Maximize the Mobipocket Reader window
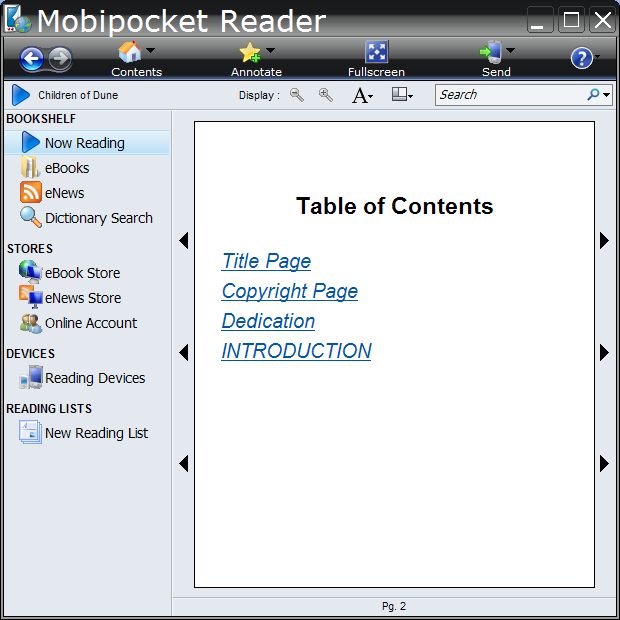Viewport: 620px width, 620px height. pos(571,20)
